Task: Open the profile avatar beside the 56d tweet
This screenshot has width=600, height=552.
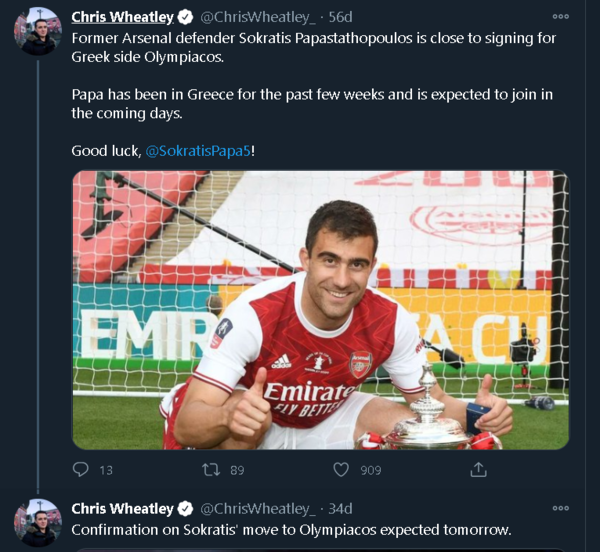Action: (38, 31)
